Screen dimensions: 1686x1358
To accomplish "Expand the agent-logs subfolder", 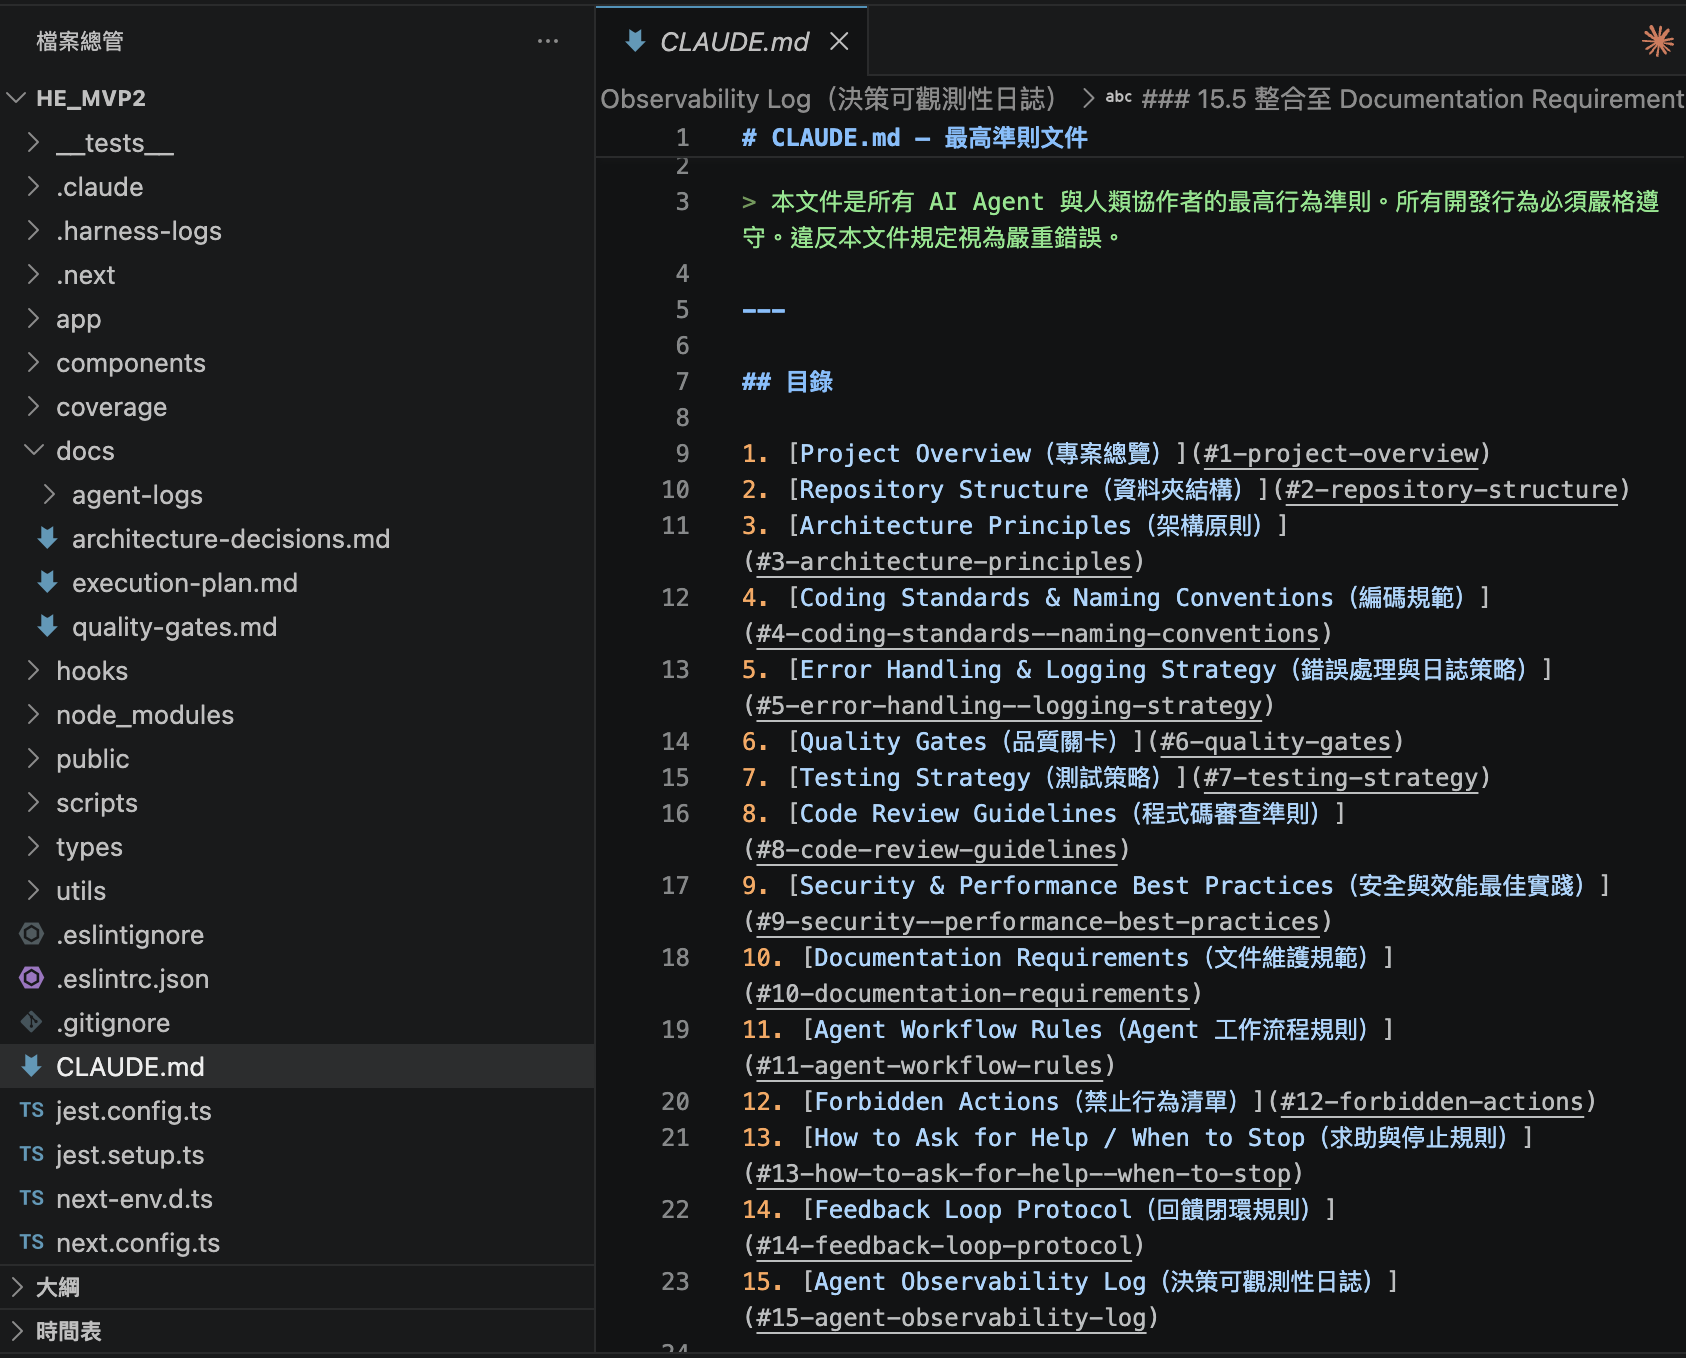I will tap(49, 494).
